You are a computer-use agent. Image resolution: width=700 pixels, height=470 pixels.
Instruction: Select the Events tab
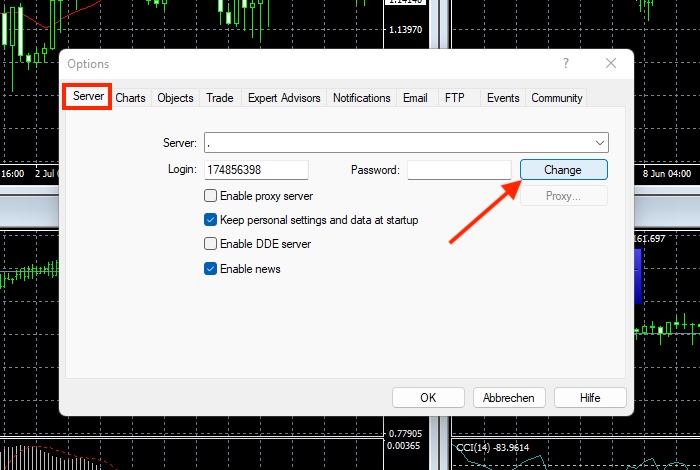point(503,98)
